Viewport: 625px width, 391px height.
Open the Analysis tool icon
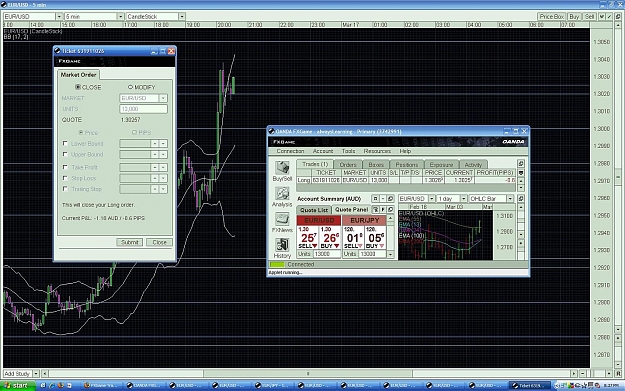pyautogui.click(x=282, y=194)
